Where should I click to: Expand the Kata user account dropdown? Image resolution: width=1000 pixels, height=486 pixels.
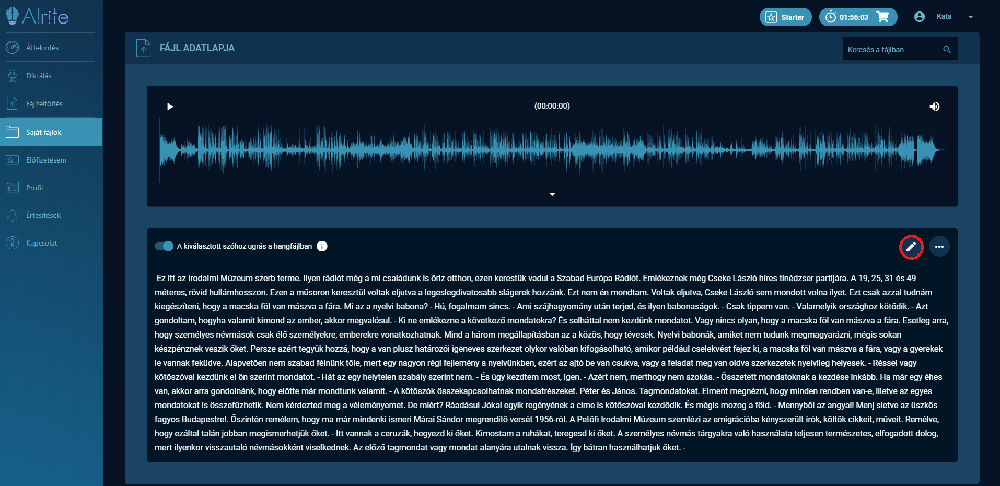pos(971,17)
